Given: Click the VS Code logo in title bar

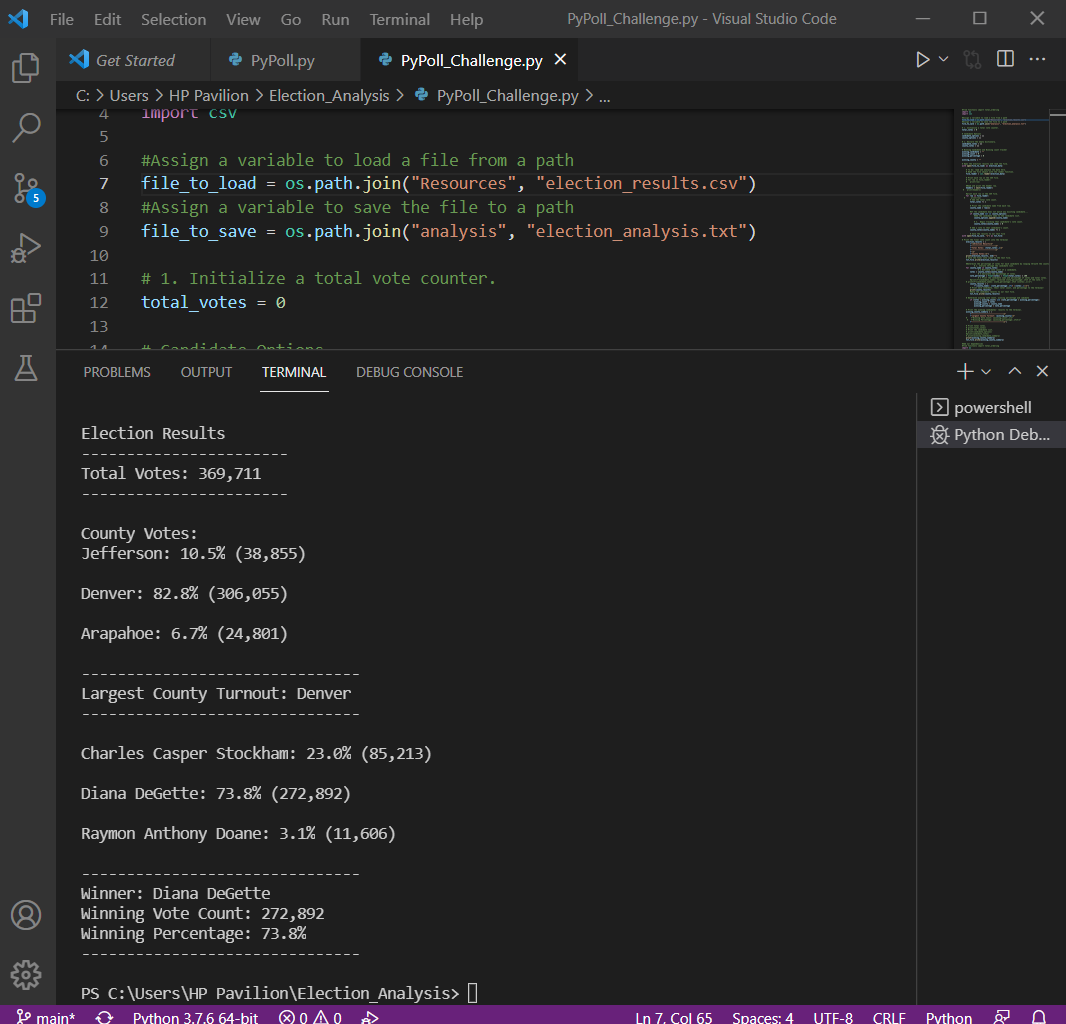Looking at the screenshot, I should coord(18,18).
